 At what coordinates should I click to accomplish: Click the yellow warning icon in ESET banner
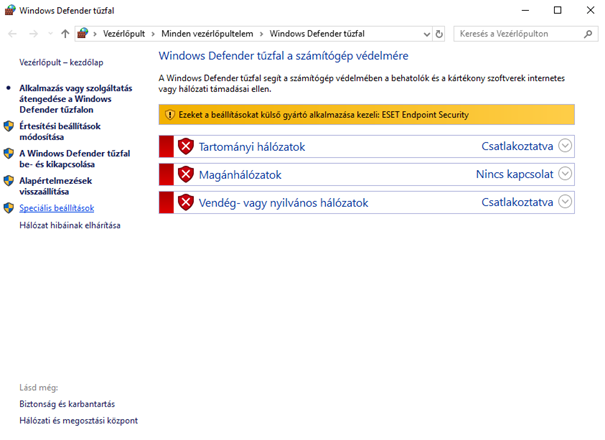pos(169,115)
